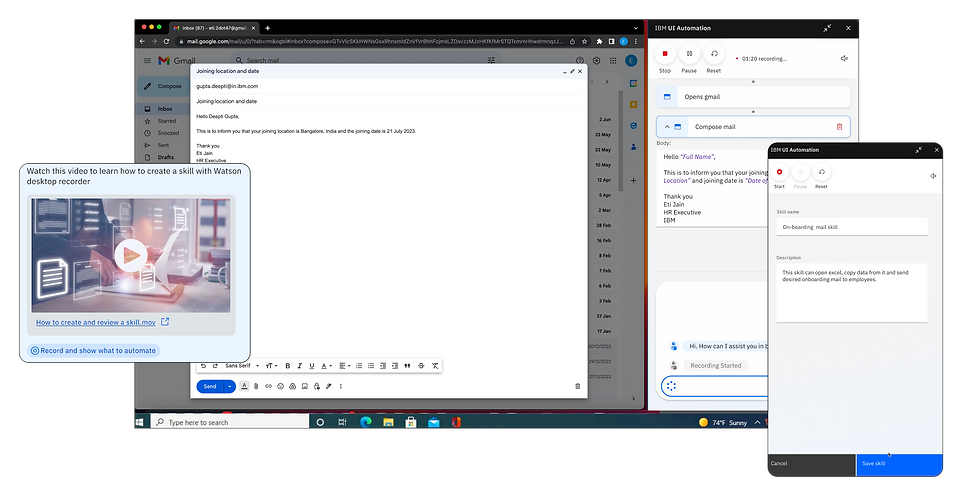Toggle quote formatting
The width and height of the screenshot is (980, 496).
[x=407, y=366]
